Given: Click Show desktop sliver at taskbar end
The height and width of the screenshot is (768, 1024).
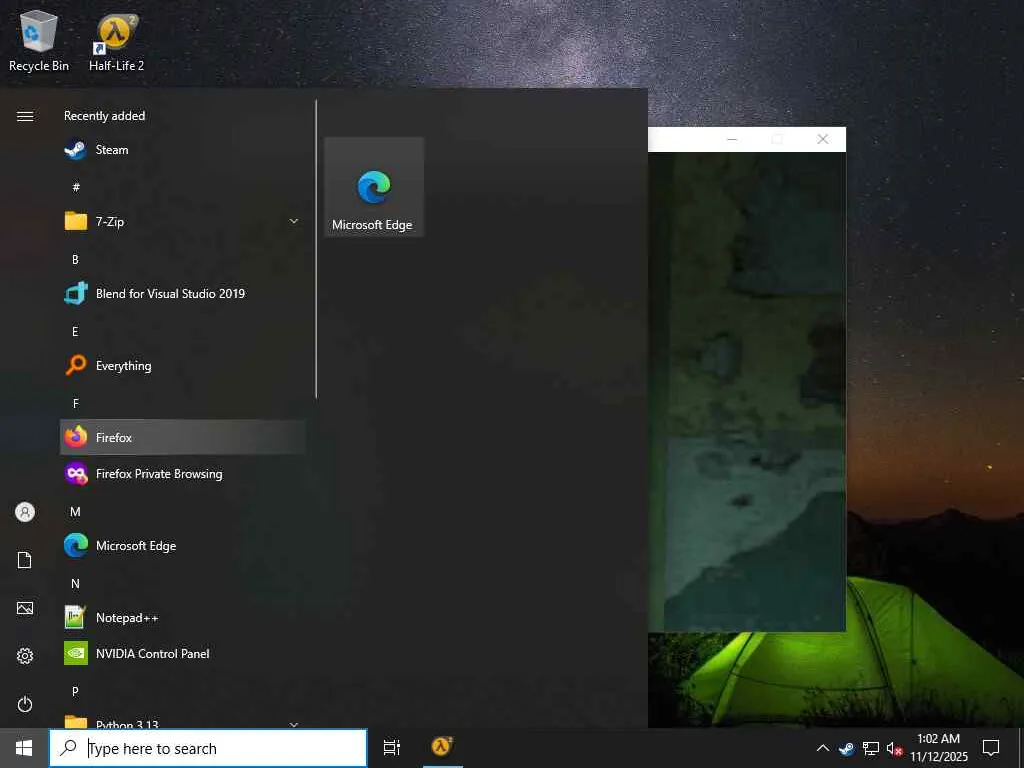Looking at the screenshot, I should pyautogui.click(x=1021, y=748).
